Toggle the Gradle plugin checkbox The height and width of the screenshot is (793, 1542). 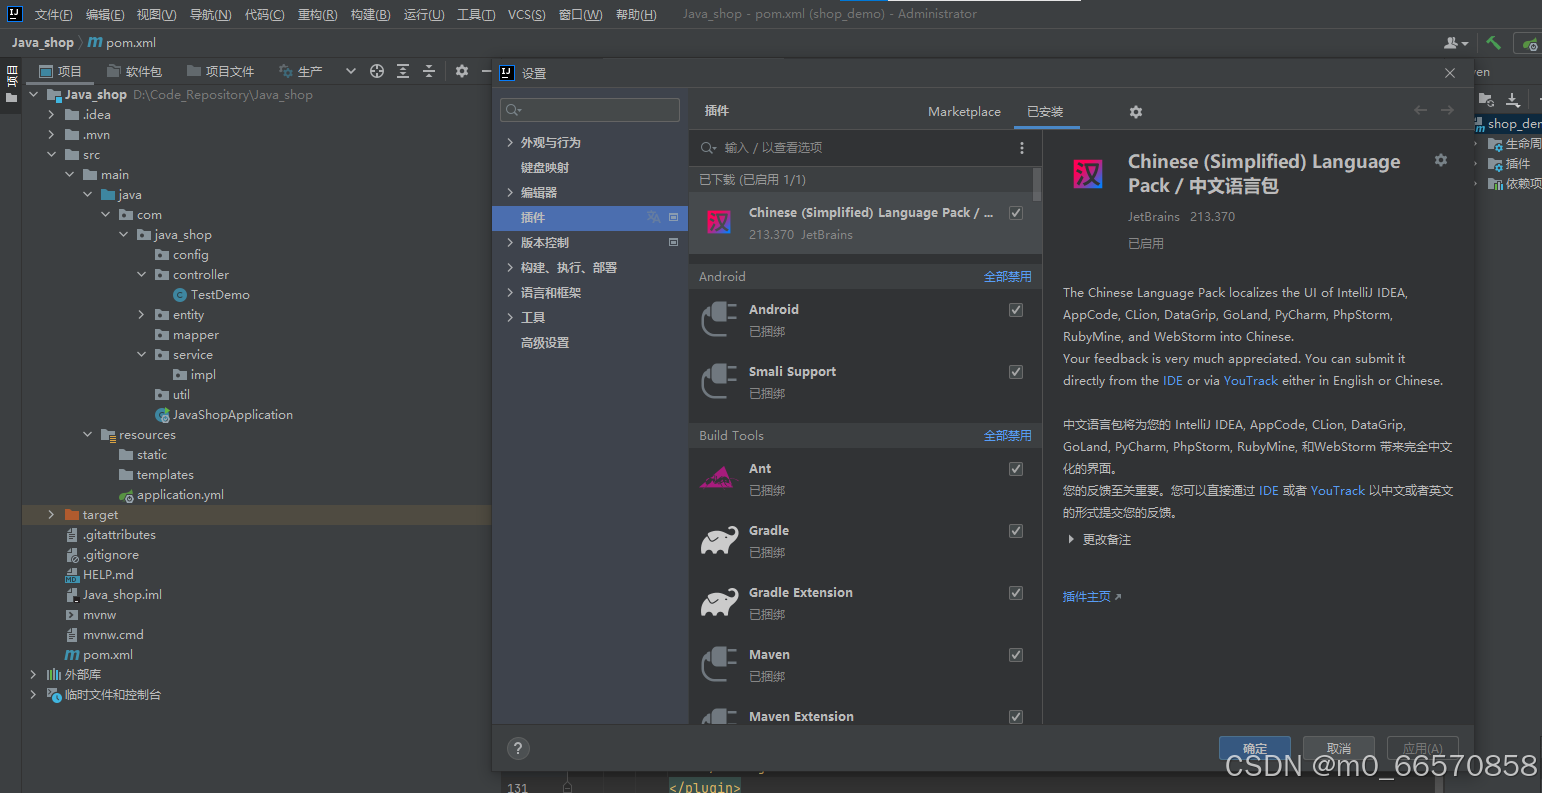tap(1016, 531)
